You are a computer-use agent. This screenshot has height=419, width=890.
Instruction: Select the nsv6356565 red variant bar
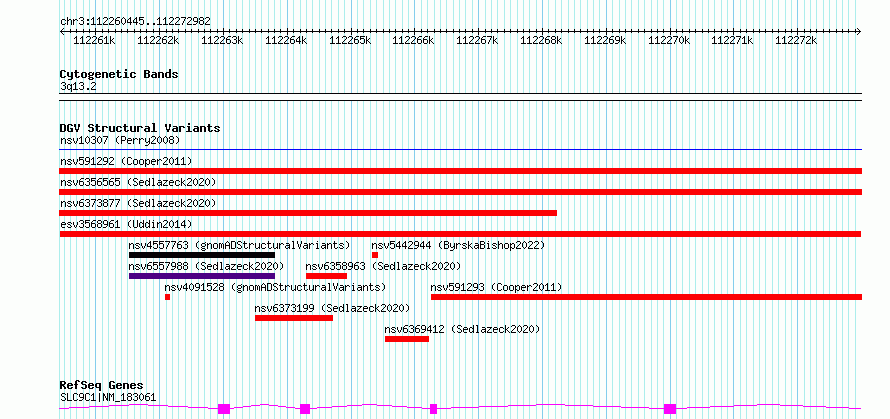coord(461,192)
